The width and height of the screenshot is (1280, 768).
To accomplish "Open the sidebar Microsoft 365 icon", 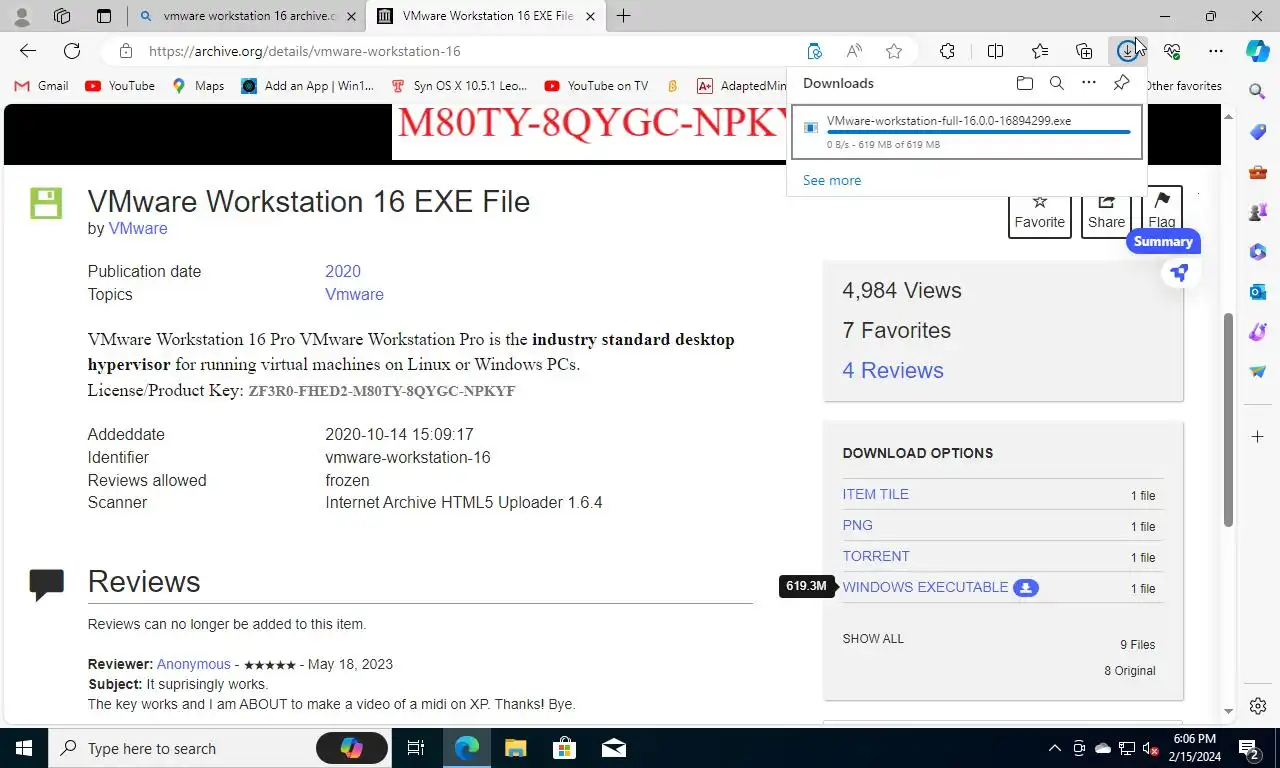I will [1258, 252].
